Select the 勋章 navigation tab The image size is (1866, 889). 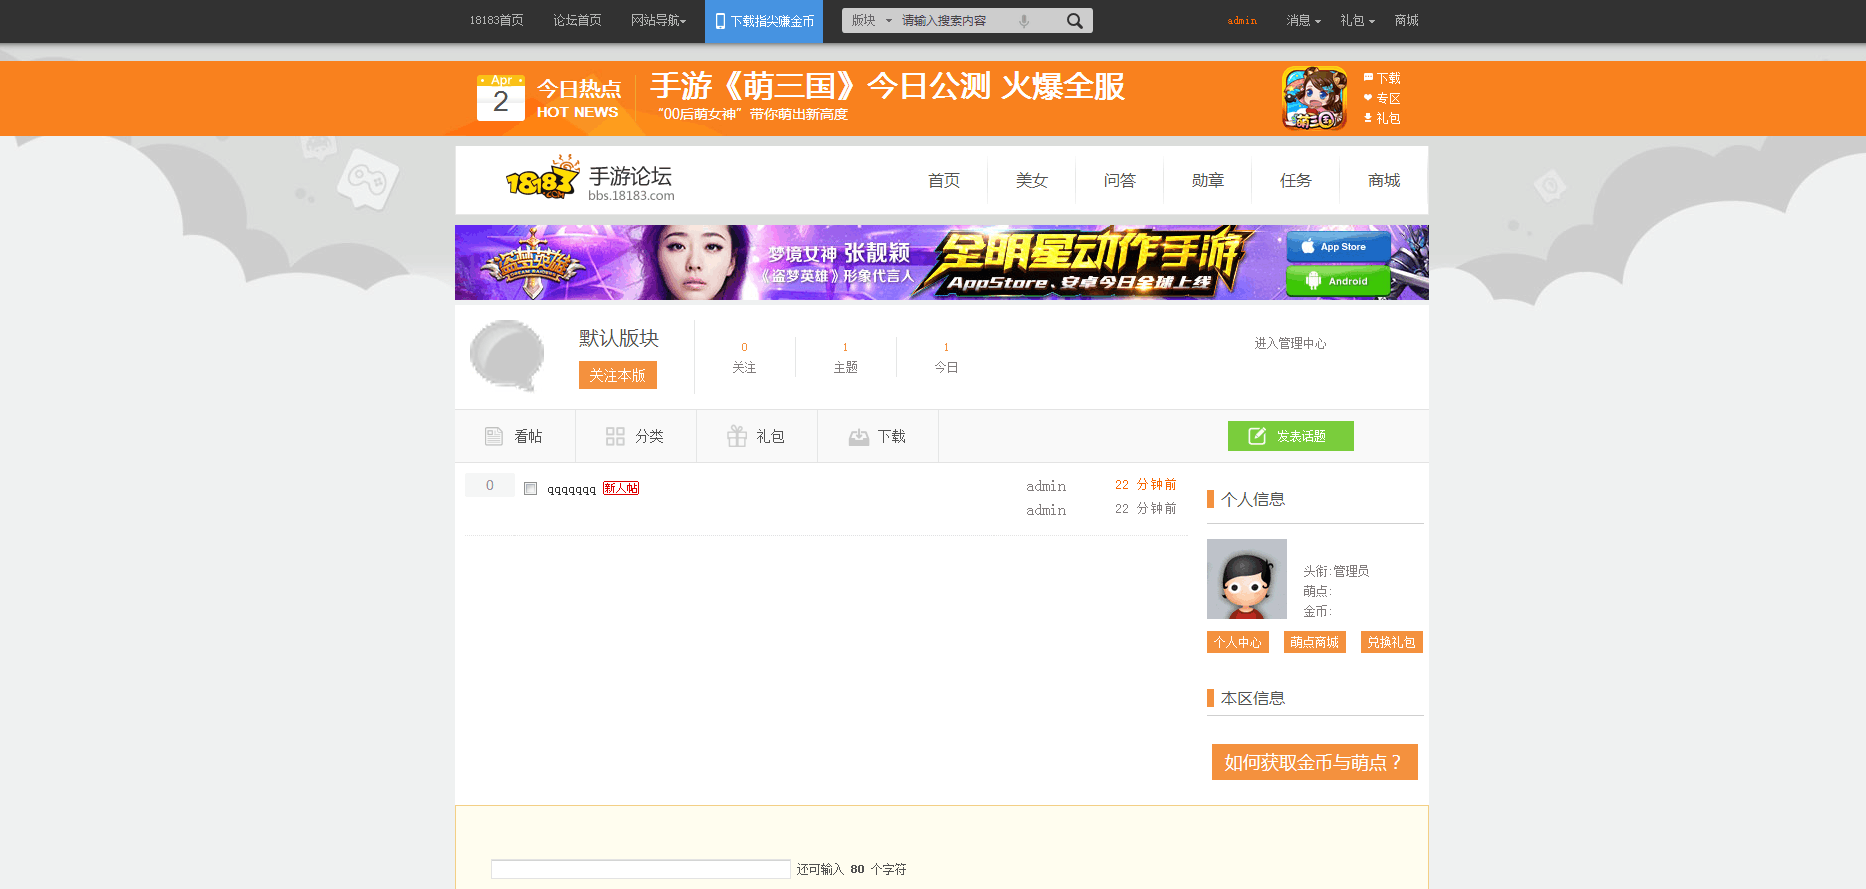coord(1208,181)
